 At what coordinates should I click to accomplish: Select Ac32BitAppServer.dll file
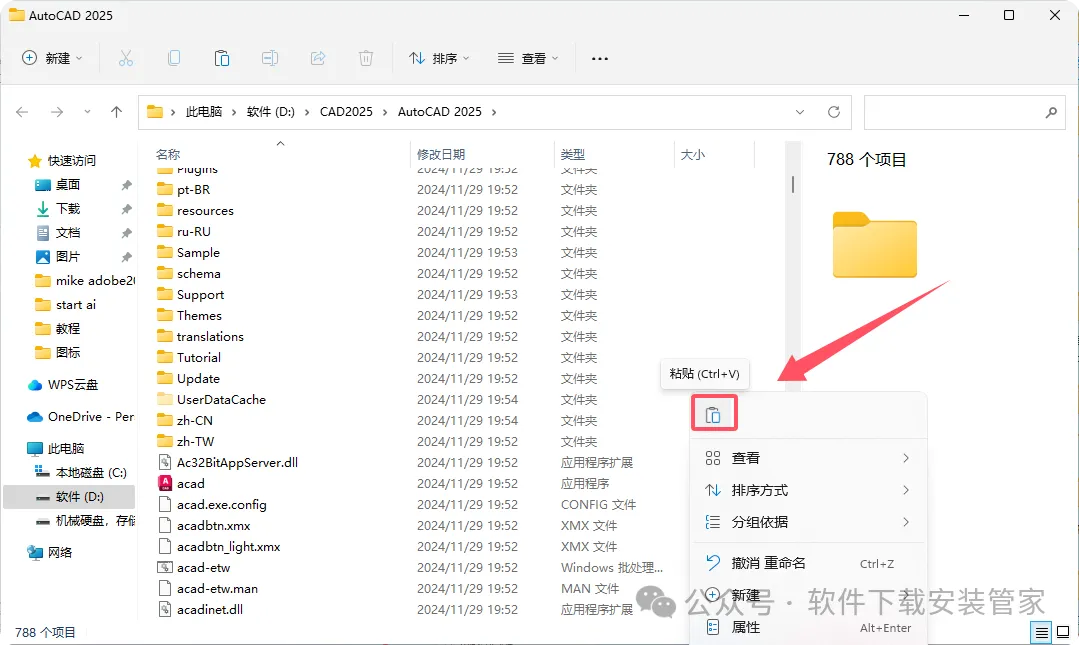(x=237, y=463)
